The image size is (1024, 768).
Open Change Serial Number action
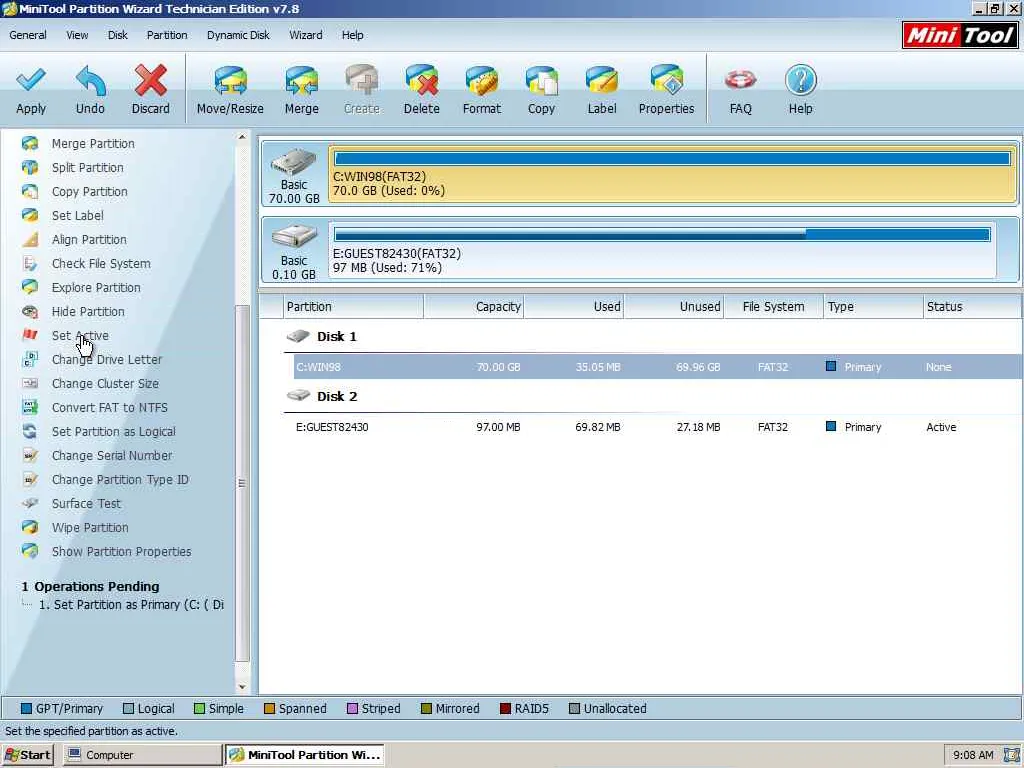pyautogui.click(x=112, y=456)
